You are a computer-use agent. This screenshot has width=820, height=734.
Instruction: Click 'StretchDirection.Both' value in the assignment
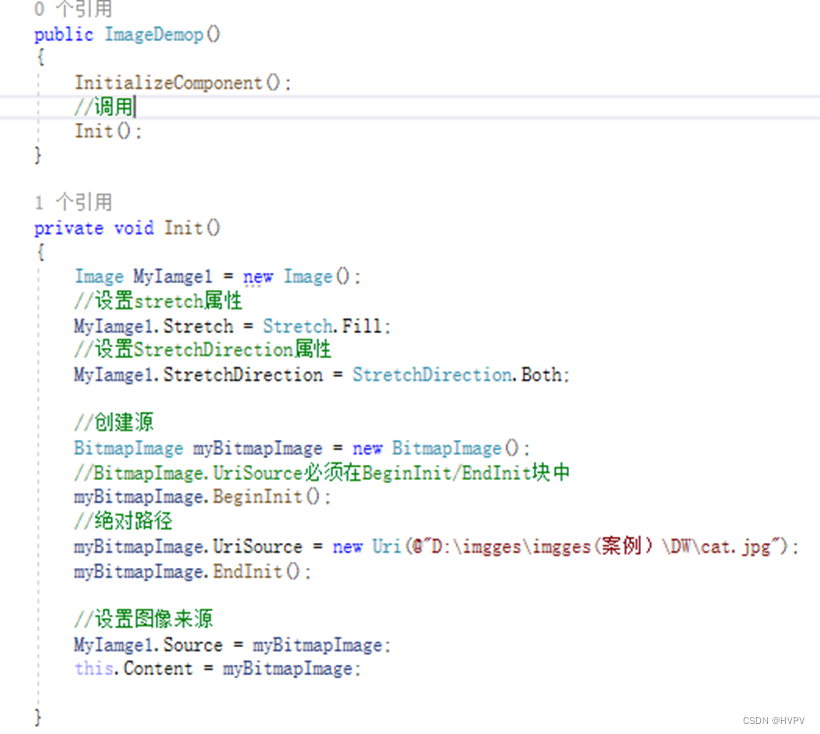click(x=457, y=375)
